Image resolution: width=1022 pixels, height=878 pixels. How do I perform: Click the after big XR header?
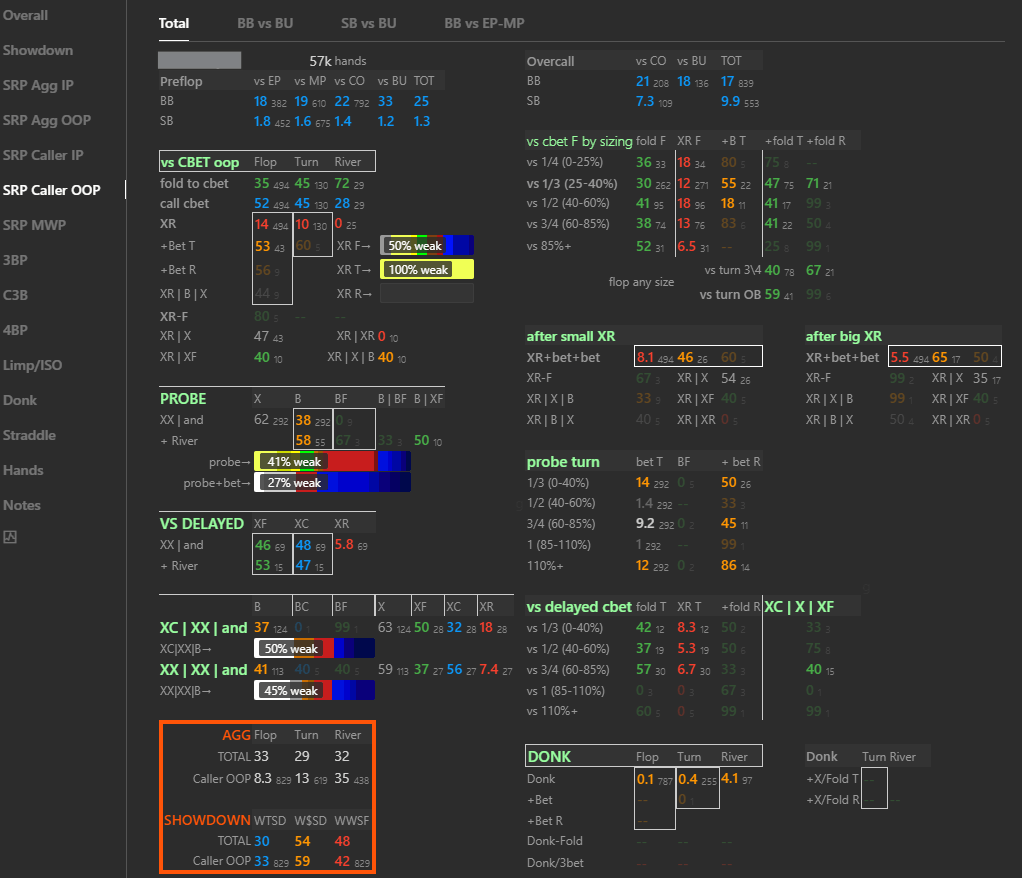click(x=843, y=336)
